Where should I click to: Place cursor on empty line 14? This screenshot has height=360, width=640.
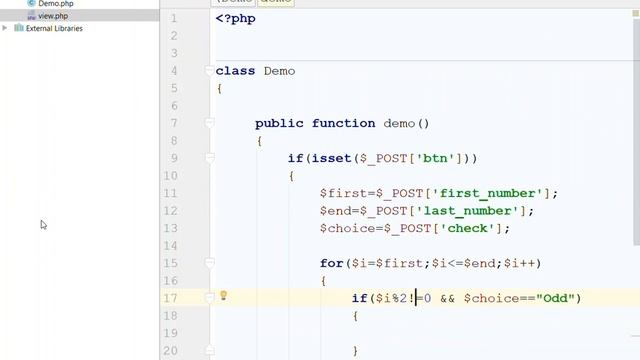coord(424,246)
